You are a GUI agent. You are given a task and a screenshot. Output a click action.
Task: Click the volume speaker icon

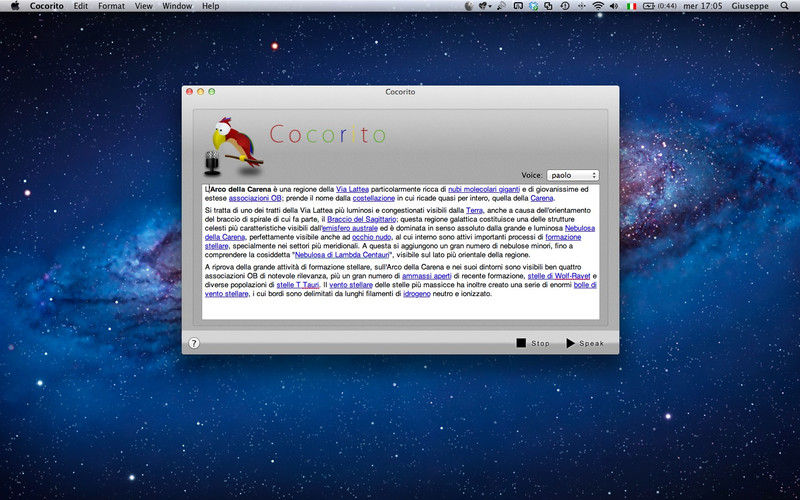pos(614,6)
